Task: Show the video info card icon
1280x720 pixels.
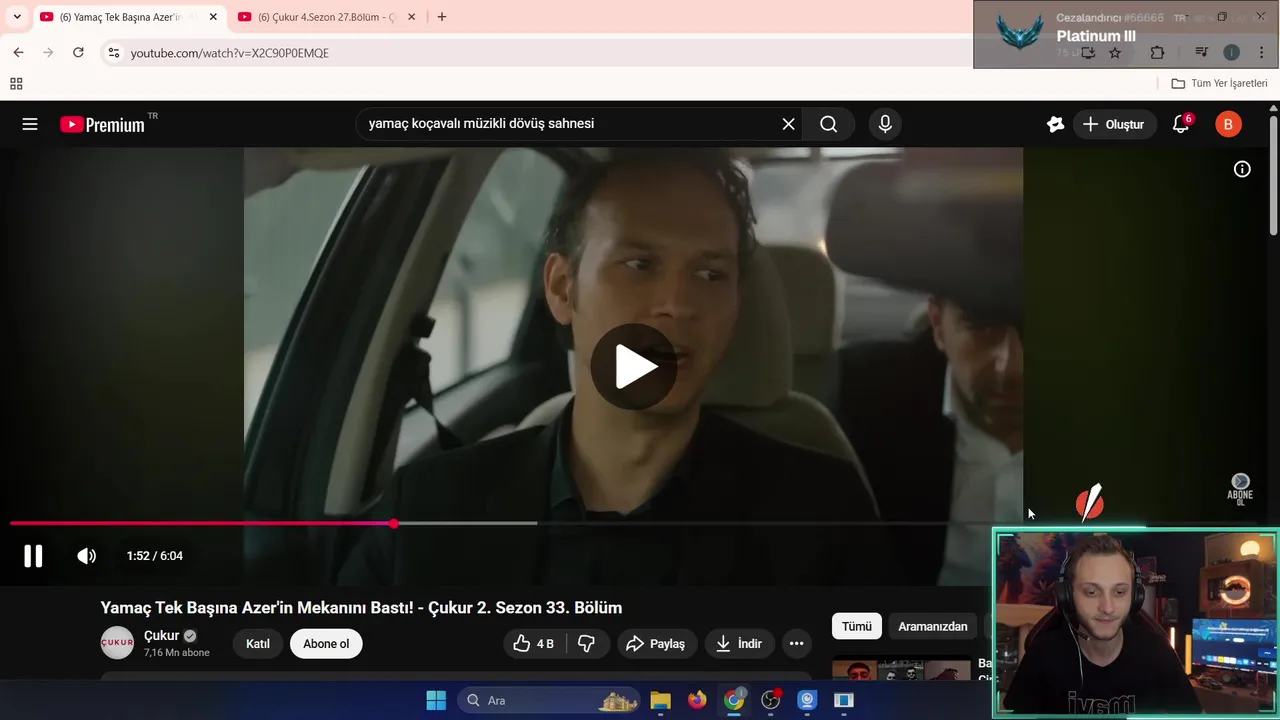Action: coord(1242,169)
